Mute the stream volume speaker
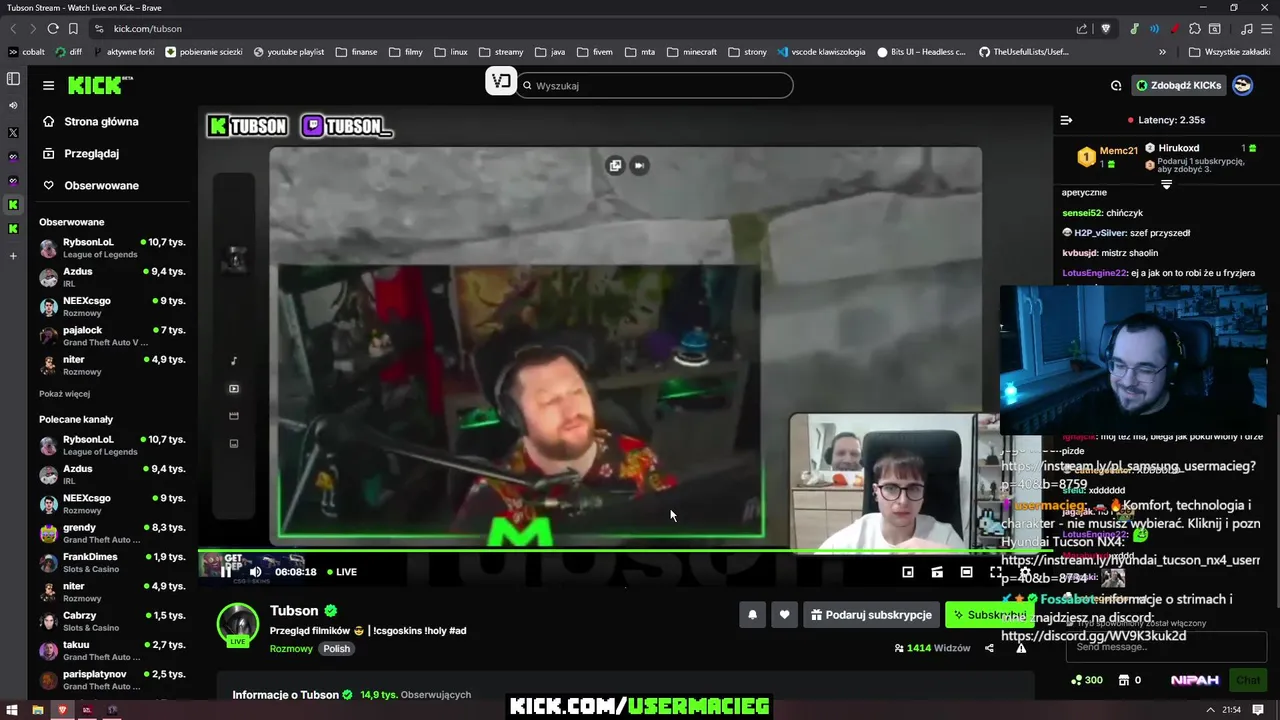 point(255,572)
